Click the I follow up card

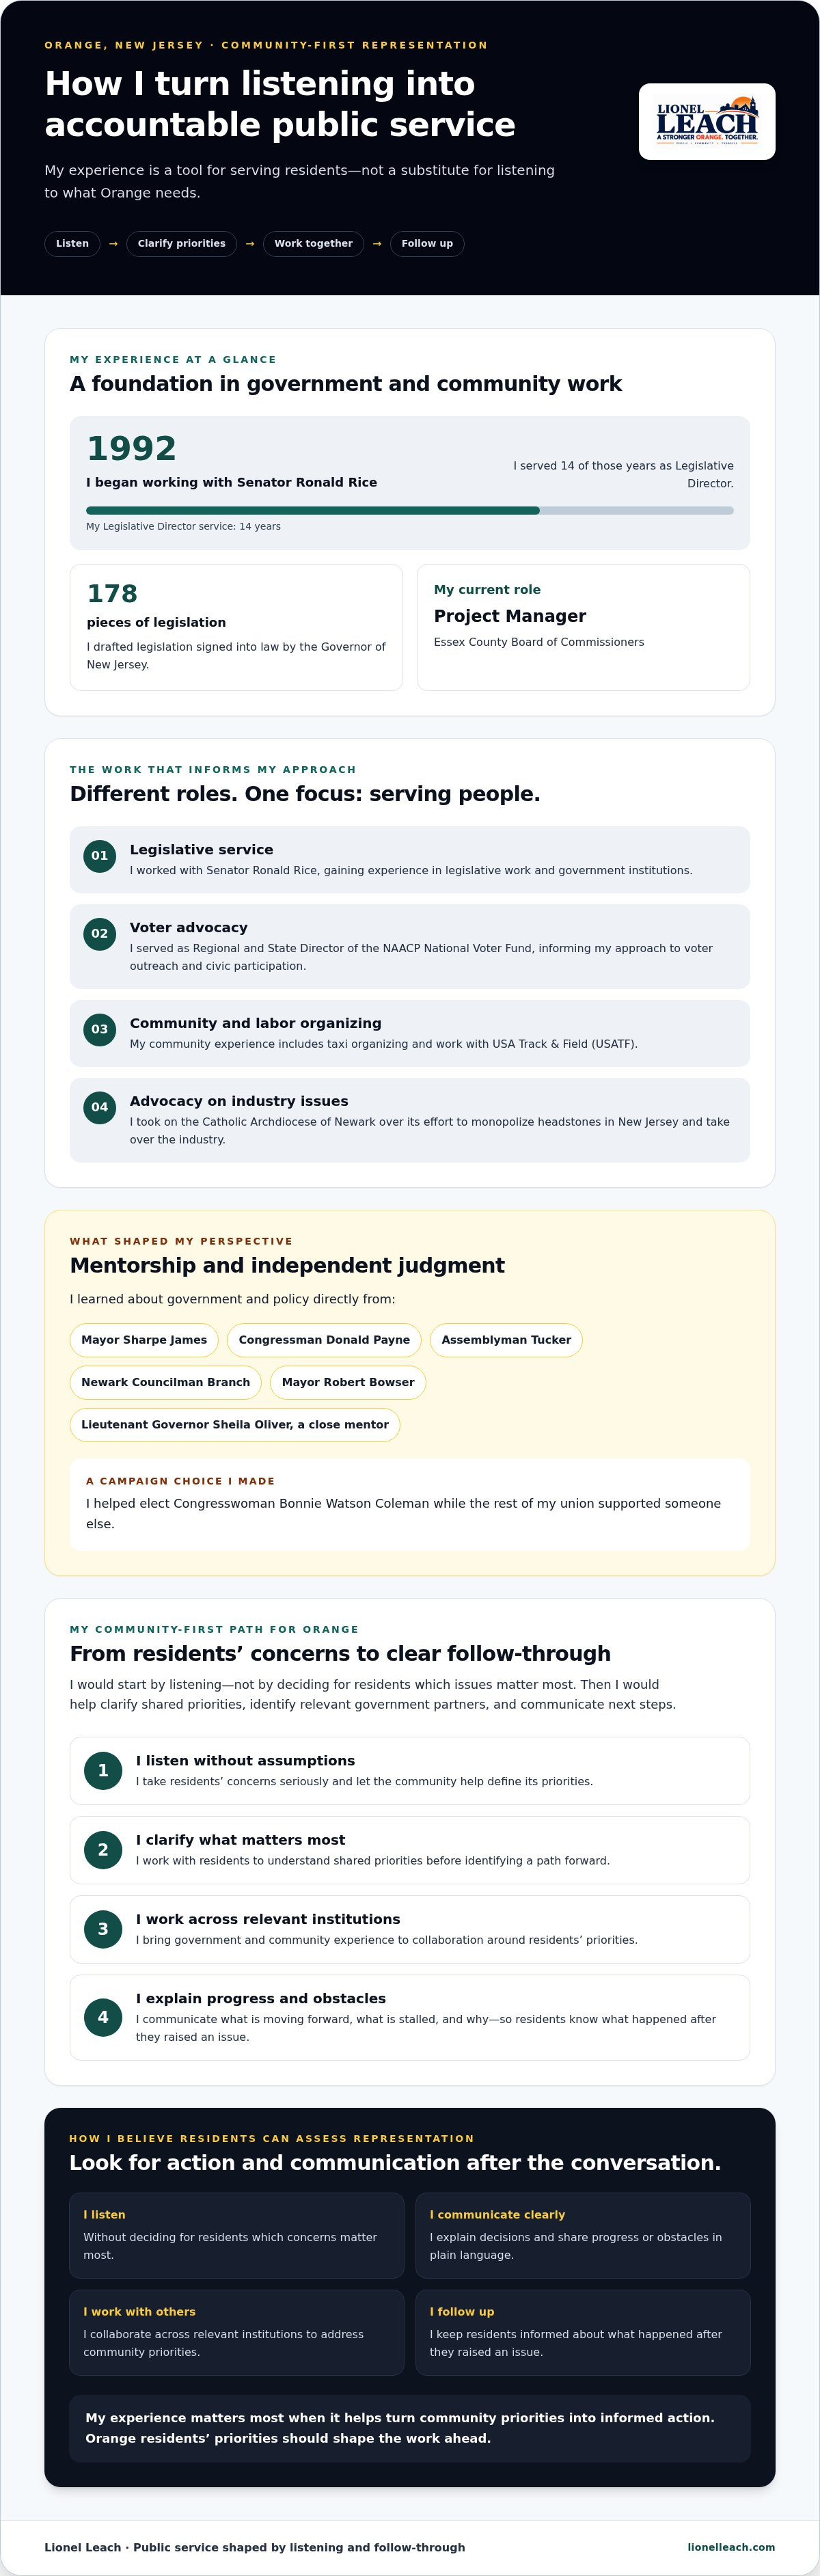coord(583,2333)
